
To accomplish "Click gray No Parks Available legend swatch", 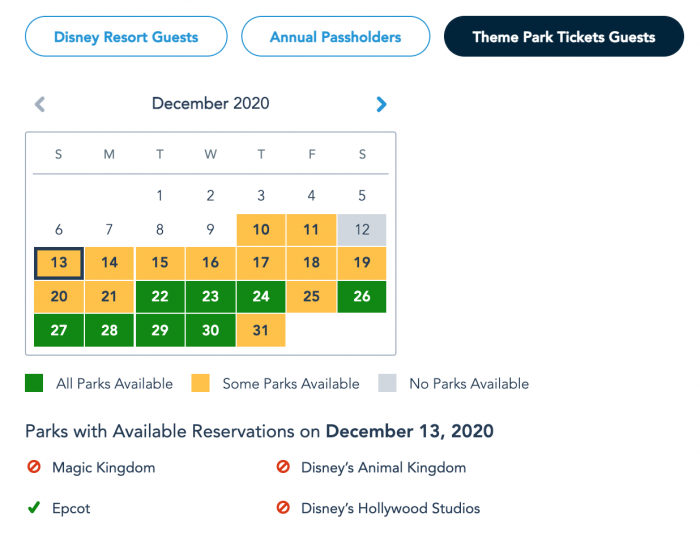I will click(387, 383).
